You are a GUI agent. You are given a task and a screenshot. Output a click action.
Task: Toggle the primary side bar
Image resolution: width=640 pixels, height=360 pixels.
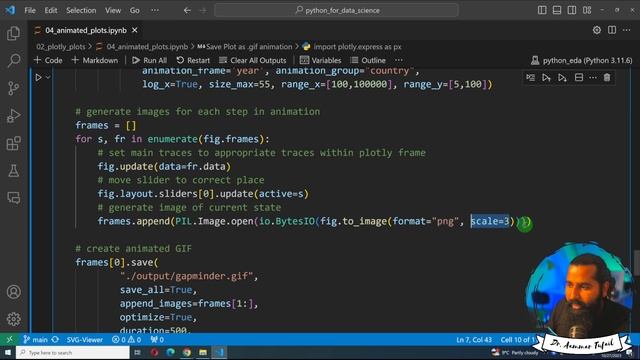pos(542,10)
